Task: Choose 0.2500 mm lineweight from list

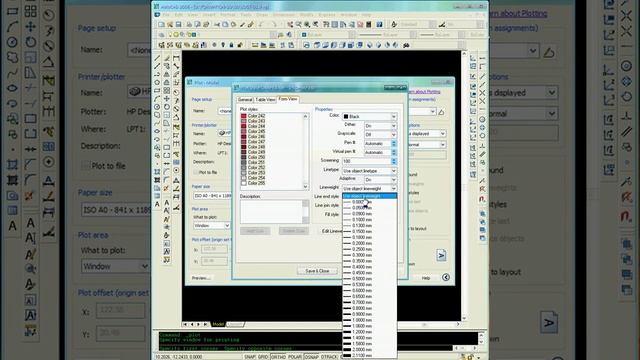Action: point(369,249)
